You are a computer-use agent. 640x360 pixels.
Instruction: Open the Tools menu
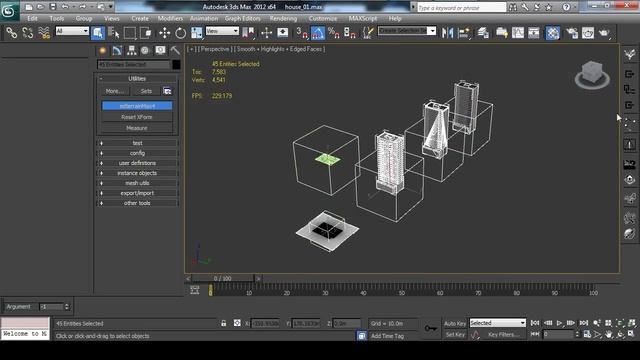(57, 18)
